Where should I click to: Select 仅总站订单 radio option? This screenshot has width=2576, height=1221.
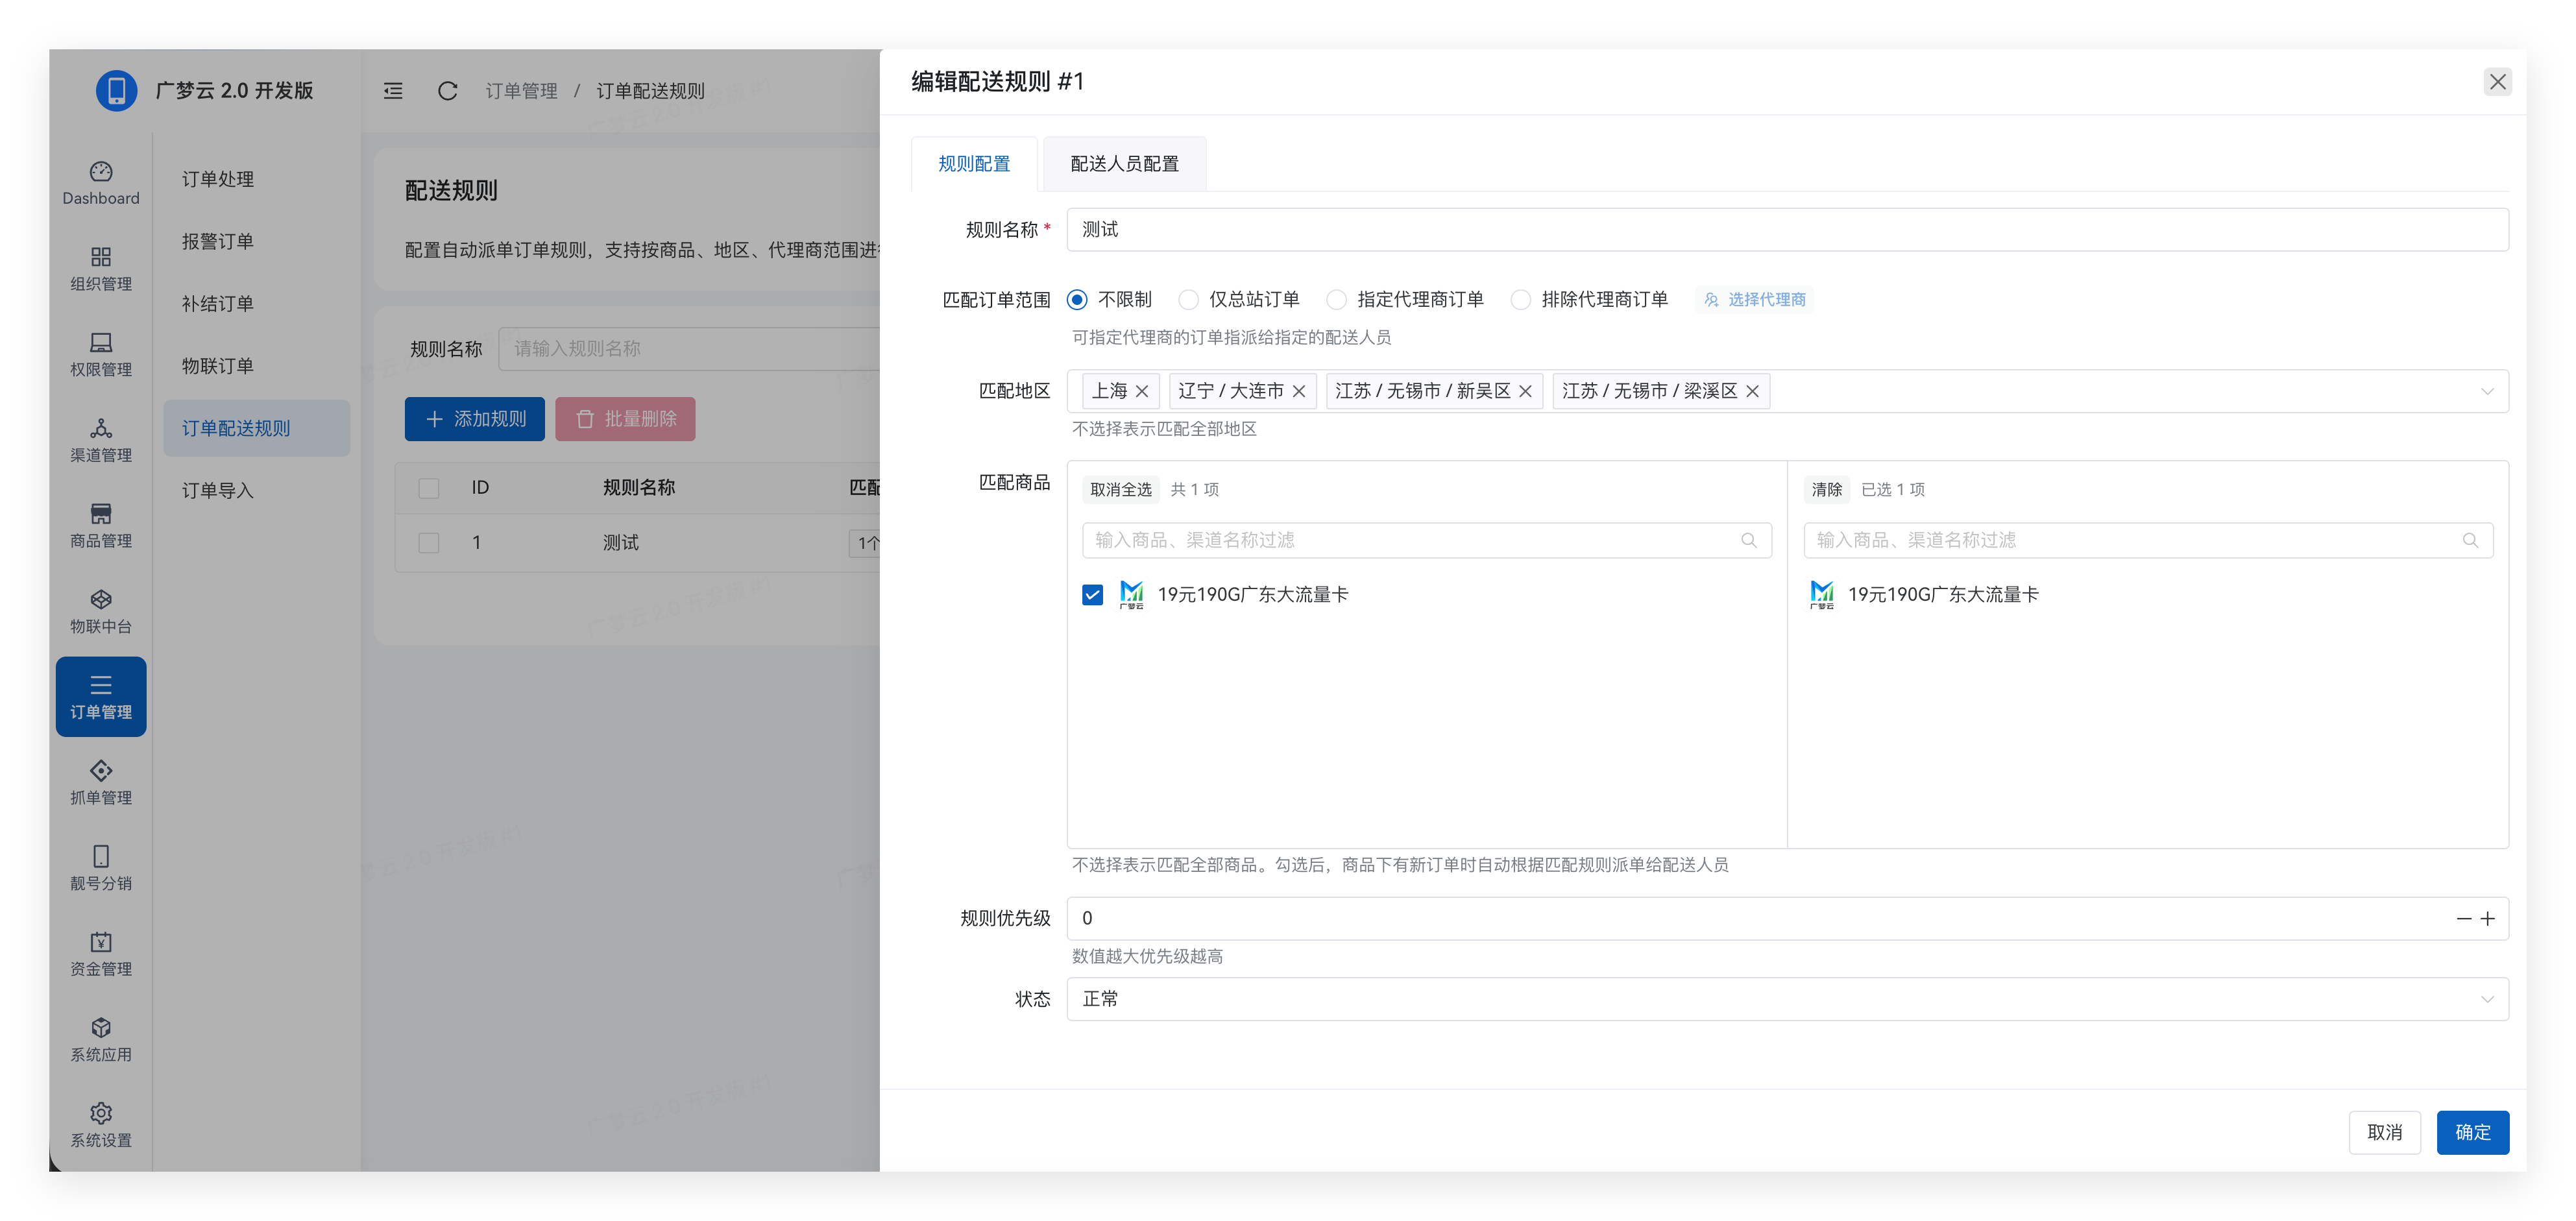click(x=1188, y=300)
